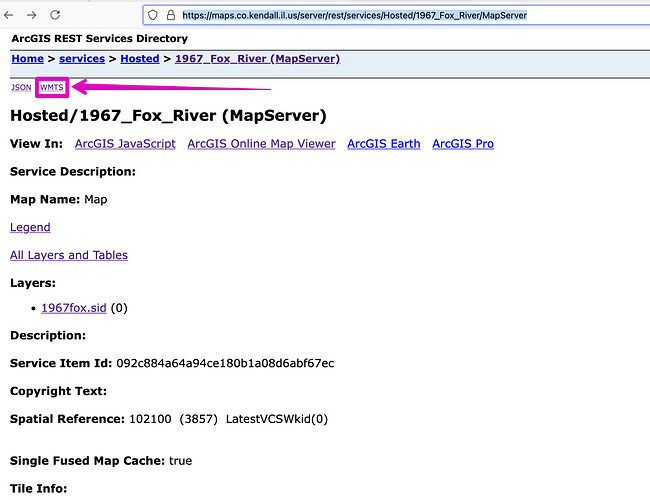Open the tracking protection shield icon
The image size is (650, 500).
153,15
